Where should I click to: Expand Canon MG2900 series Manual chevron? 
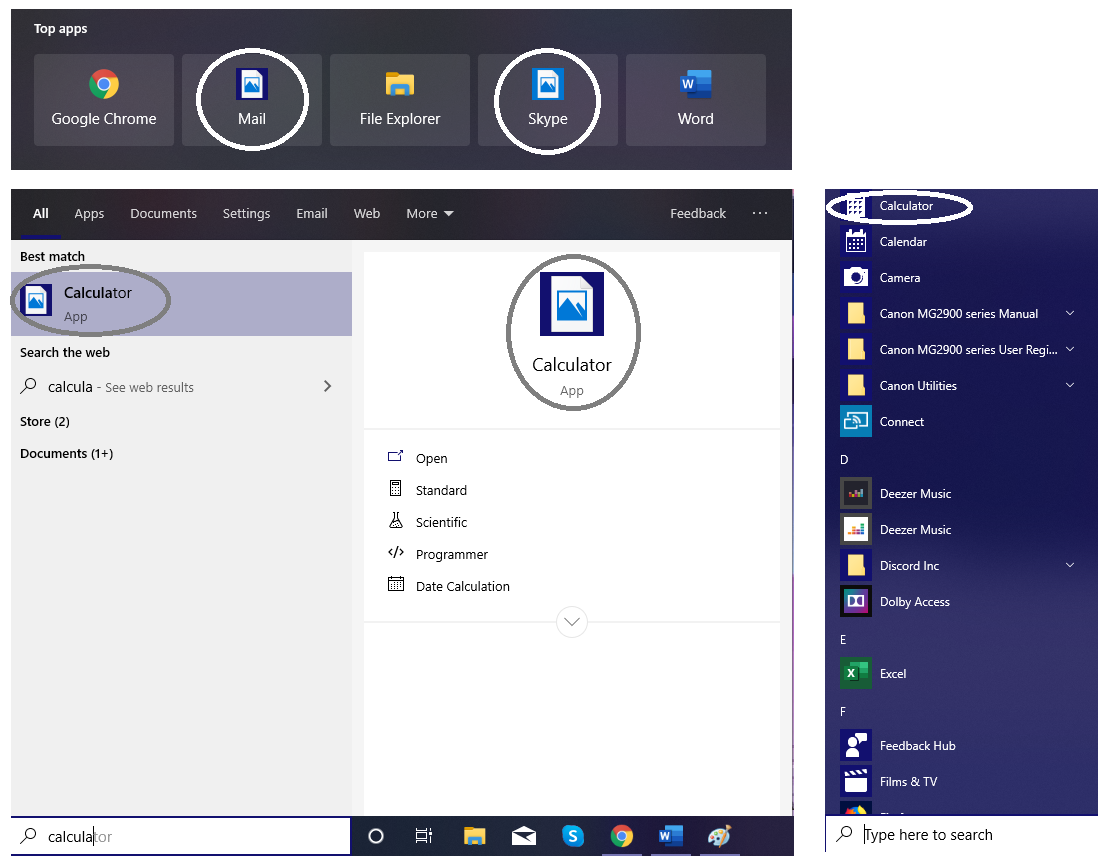1070,313
